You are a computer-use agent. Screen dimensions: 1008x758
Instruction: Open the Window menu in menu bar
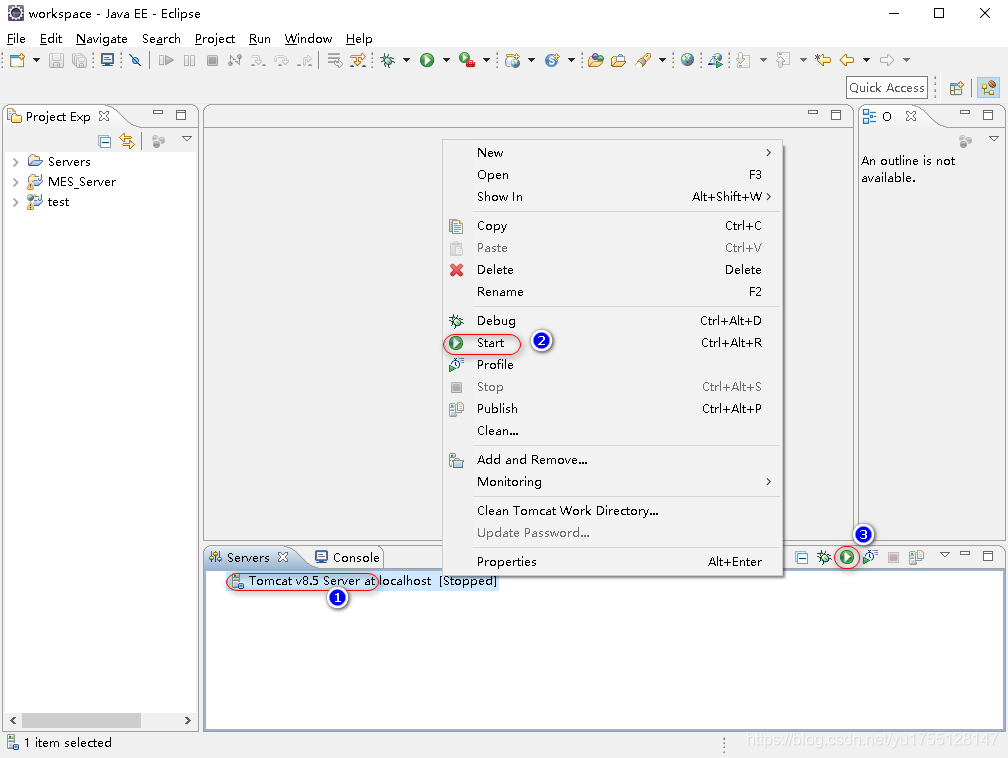pos(308,39)
